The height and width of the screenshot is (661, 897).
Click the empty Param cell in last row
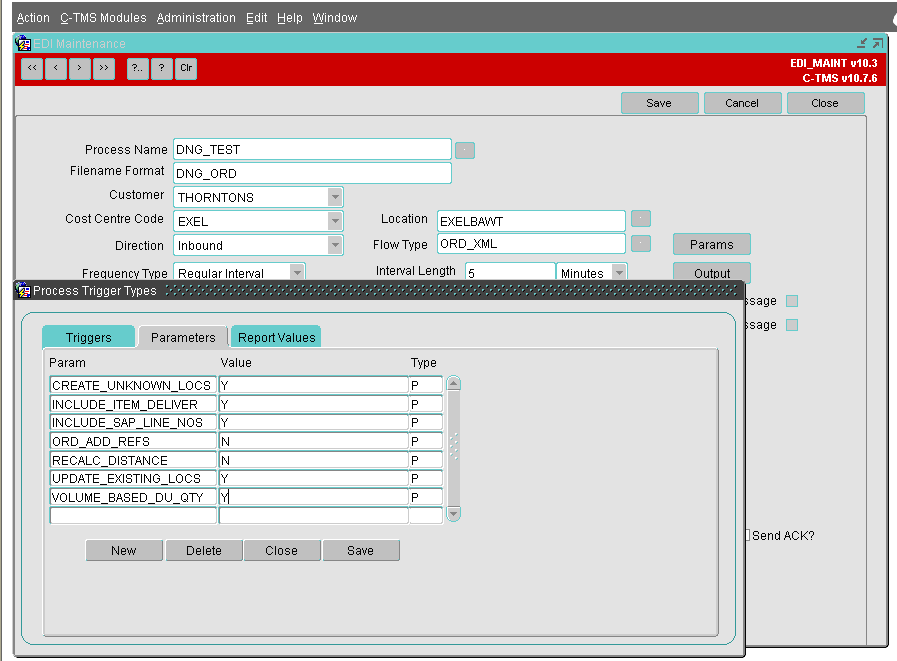pos(133,516)
